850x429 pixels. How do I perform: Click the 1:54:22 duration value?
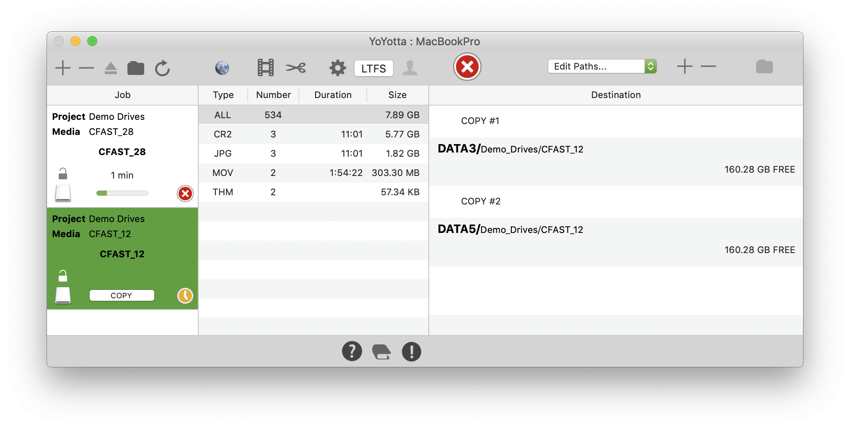[x=346, y=172]
